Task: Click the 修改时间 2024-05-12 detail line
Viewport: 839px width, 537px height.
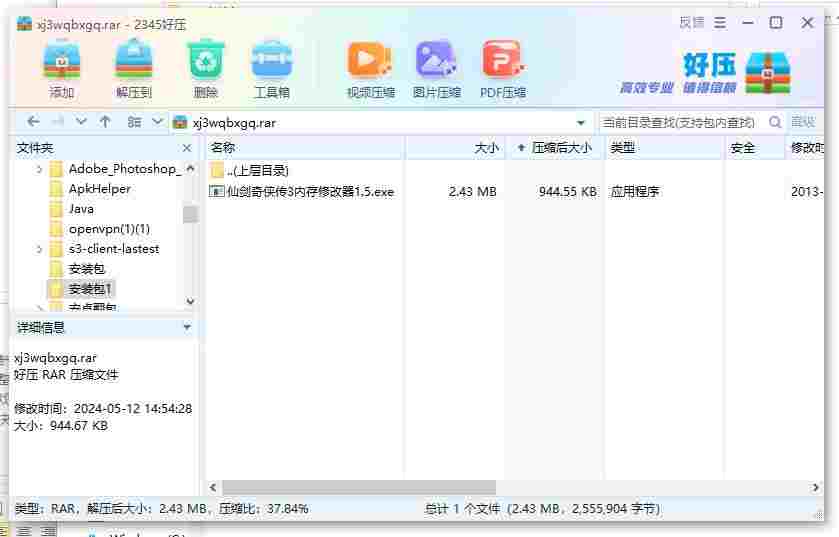Action: point(103,409)
